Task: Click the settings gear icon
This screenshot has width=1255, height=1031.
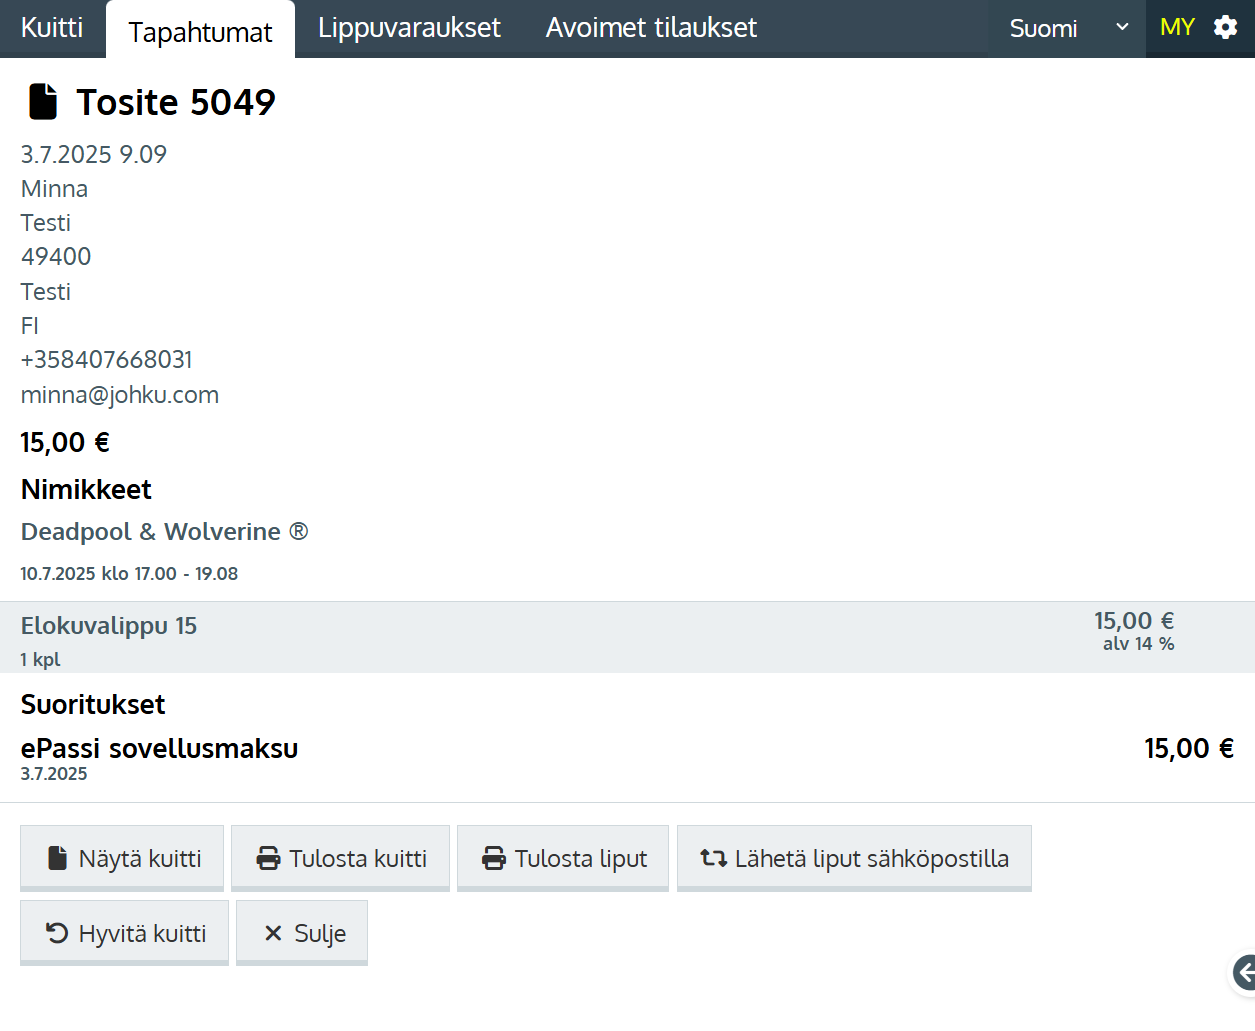Action: [x=1225, y=27]
